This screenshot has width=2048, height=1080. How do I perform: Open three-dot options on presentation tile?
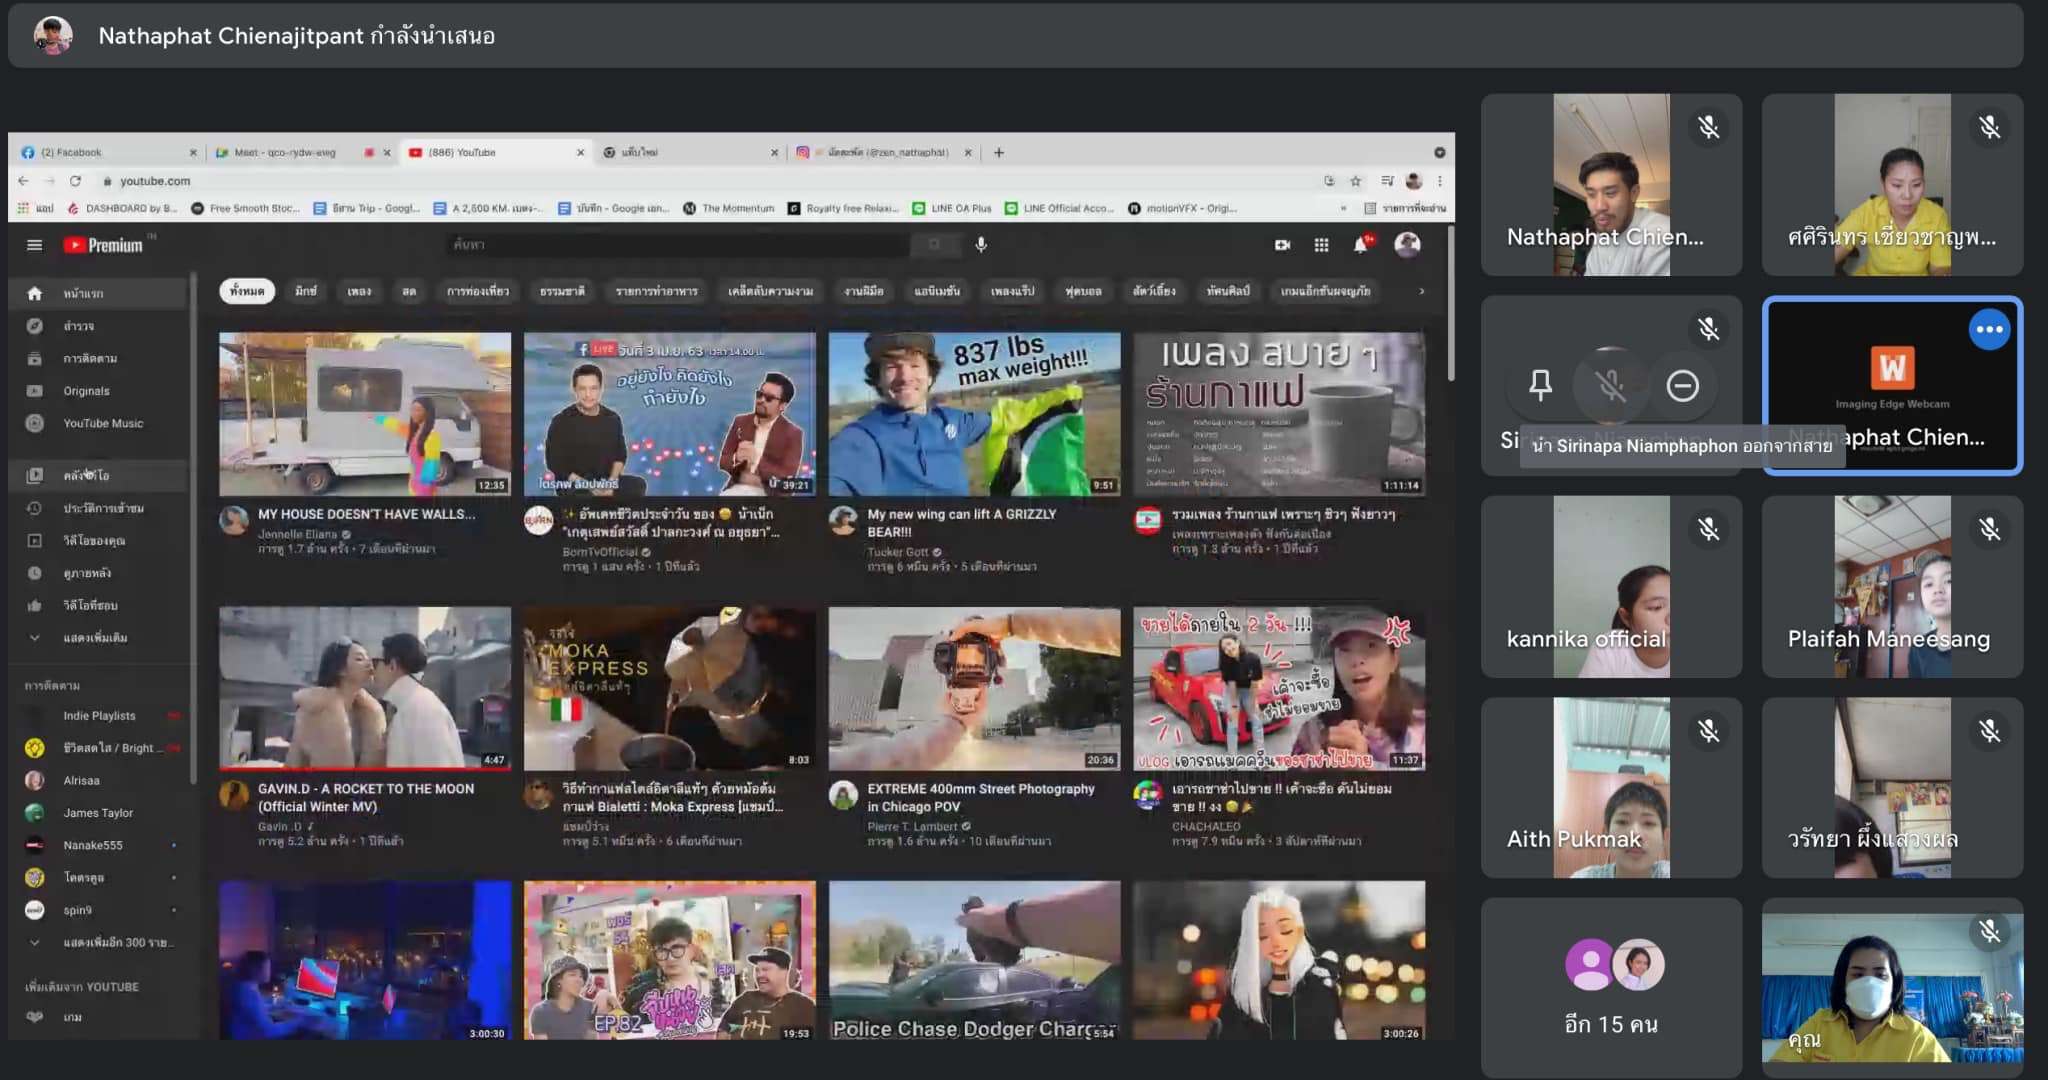pyautogui.click(x=1988, y=329)
